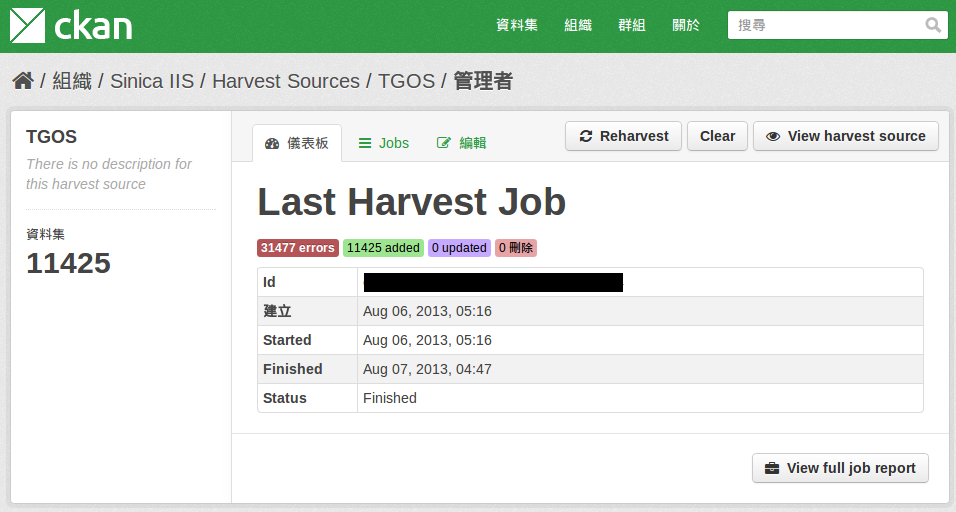
Task: Focus the 搜尋 search input field
Action: pos(825,26)
